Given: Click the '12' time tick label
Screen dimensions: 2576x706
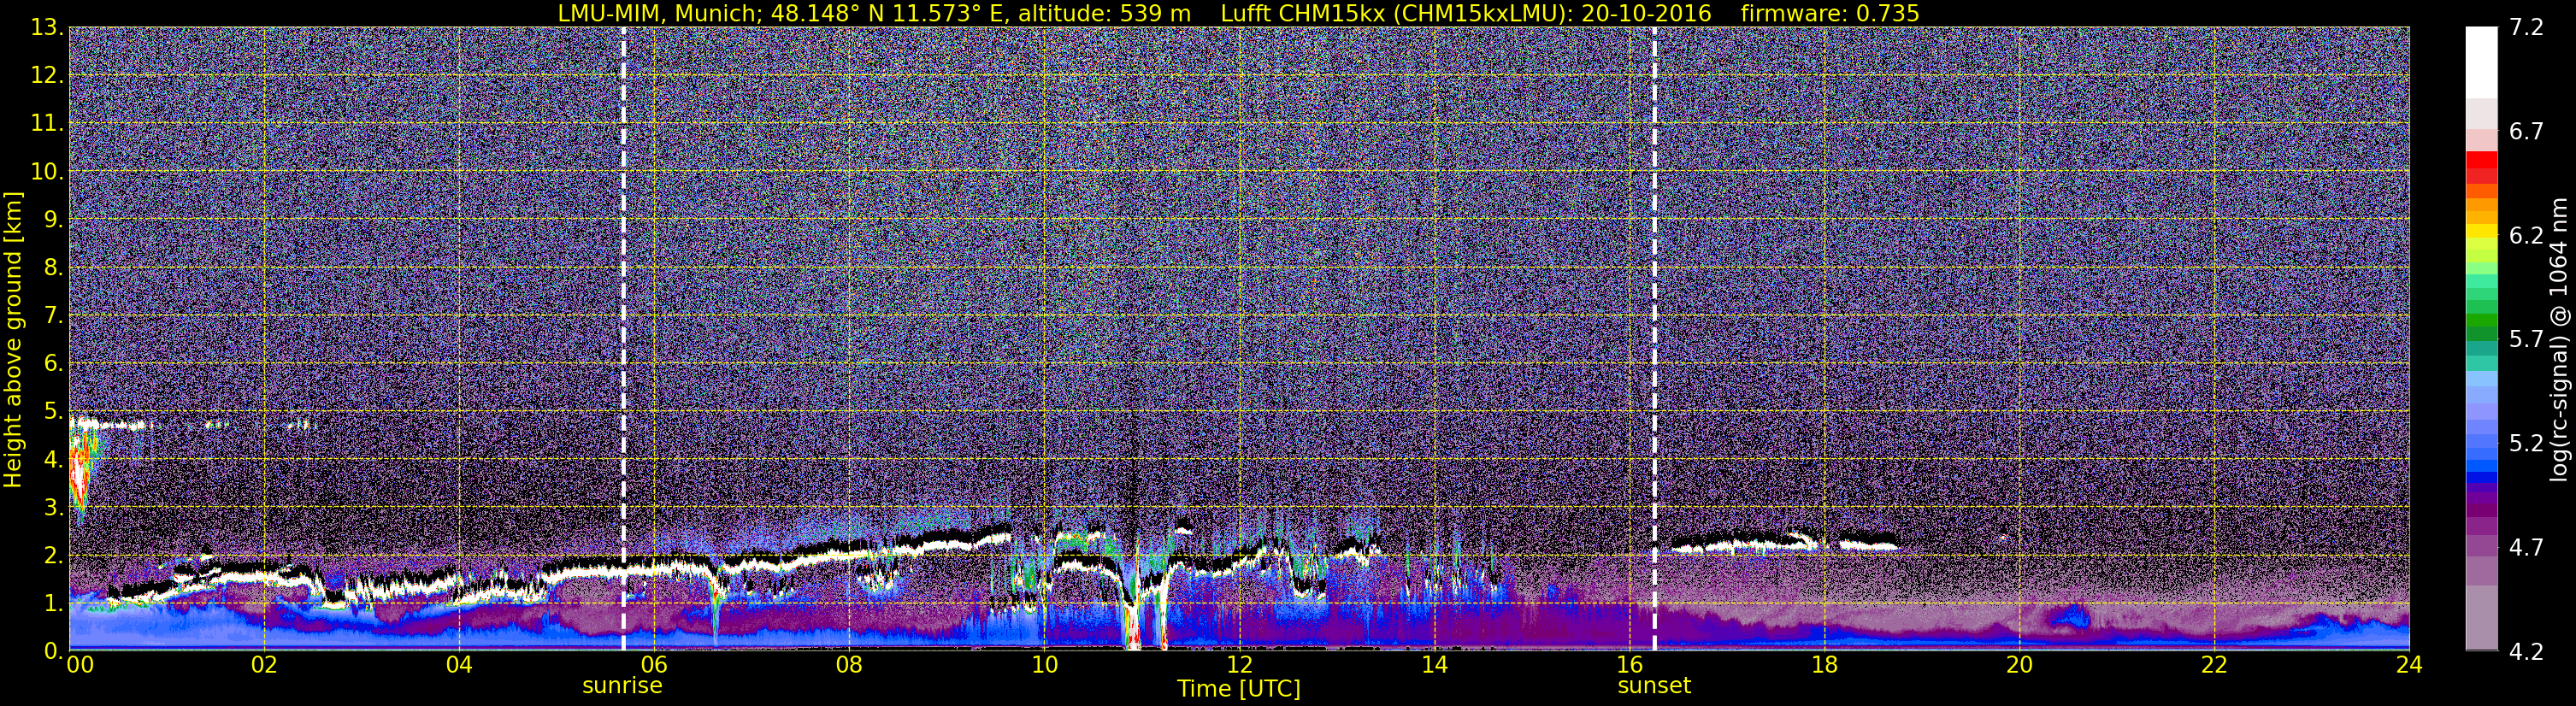Looking at the screenshot, I should tap(1239, 665).
